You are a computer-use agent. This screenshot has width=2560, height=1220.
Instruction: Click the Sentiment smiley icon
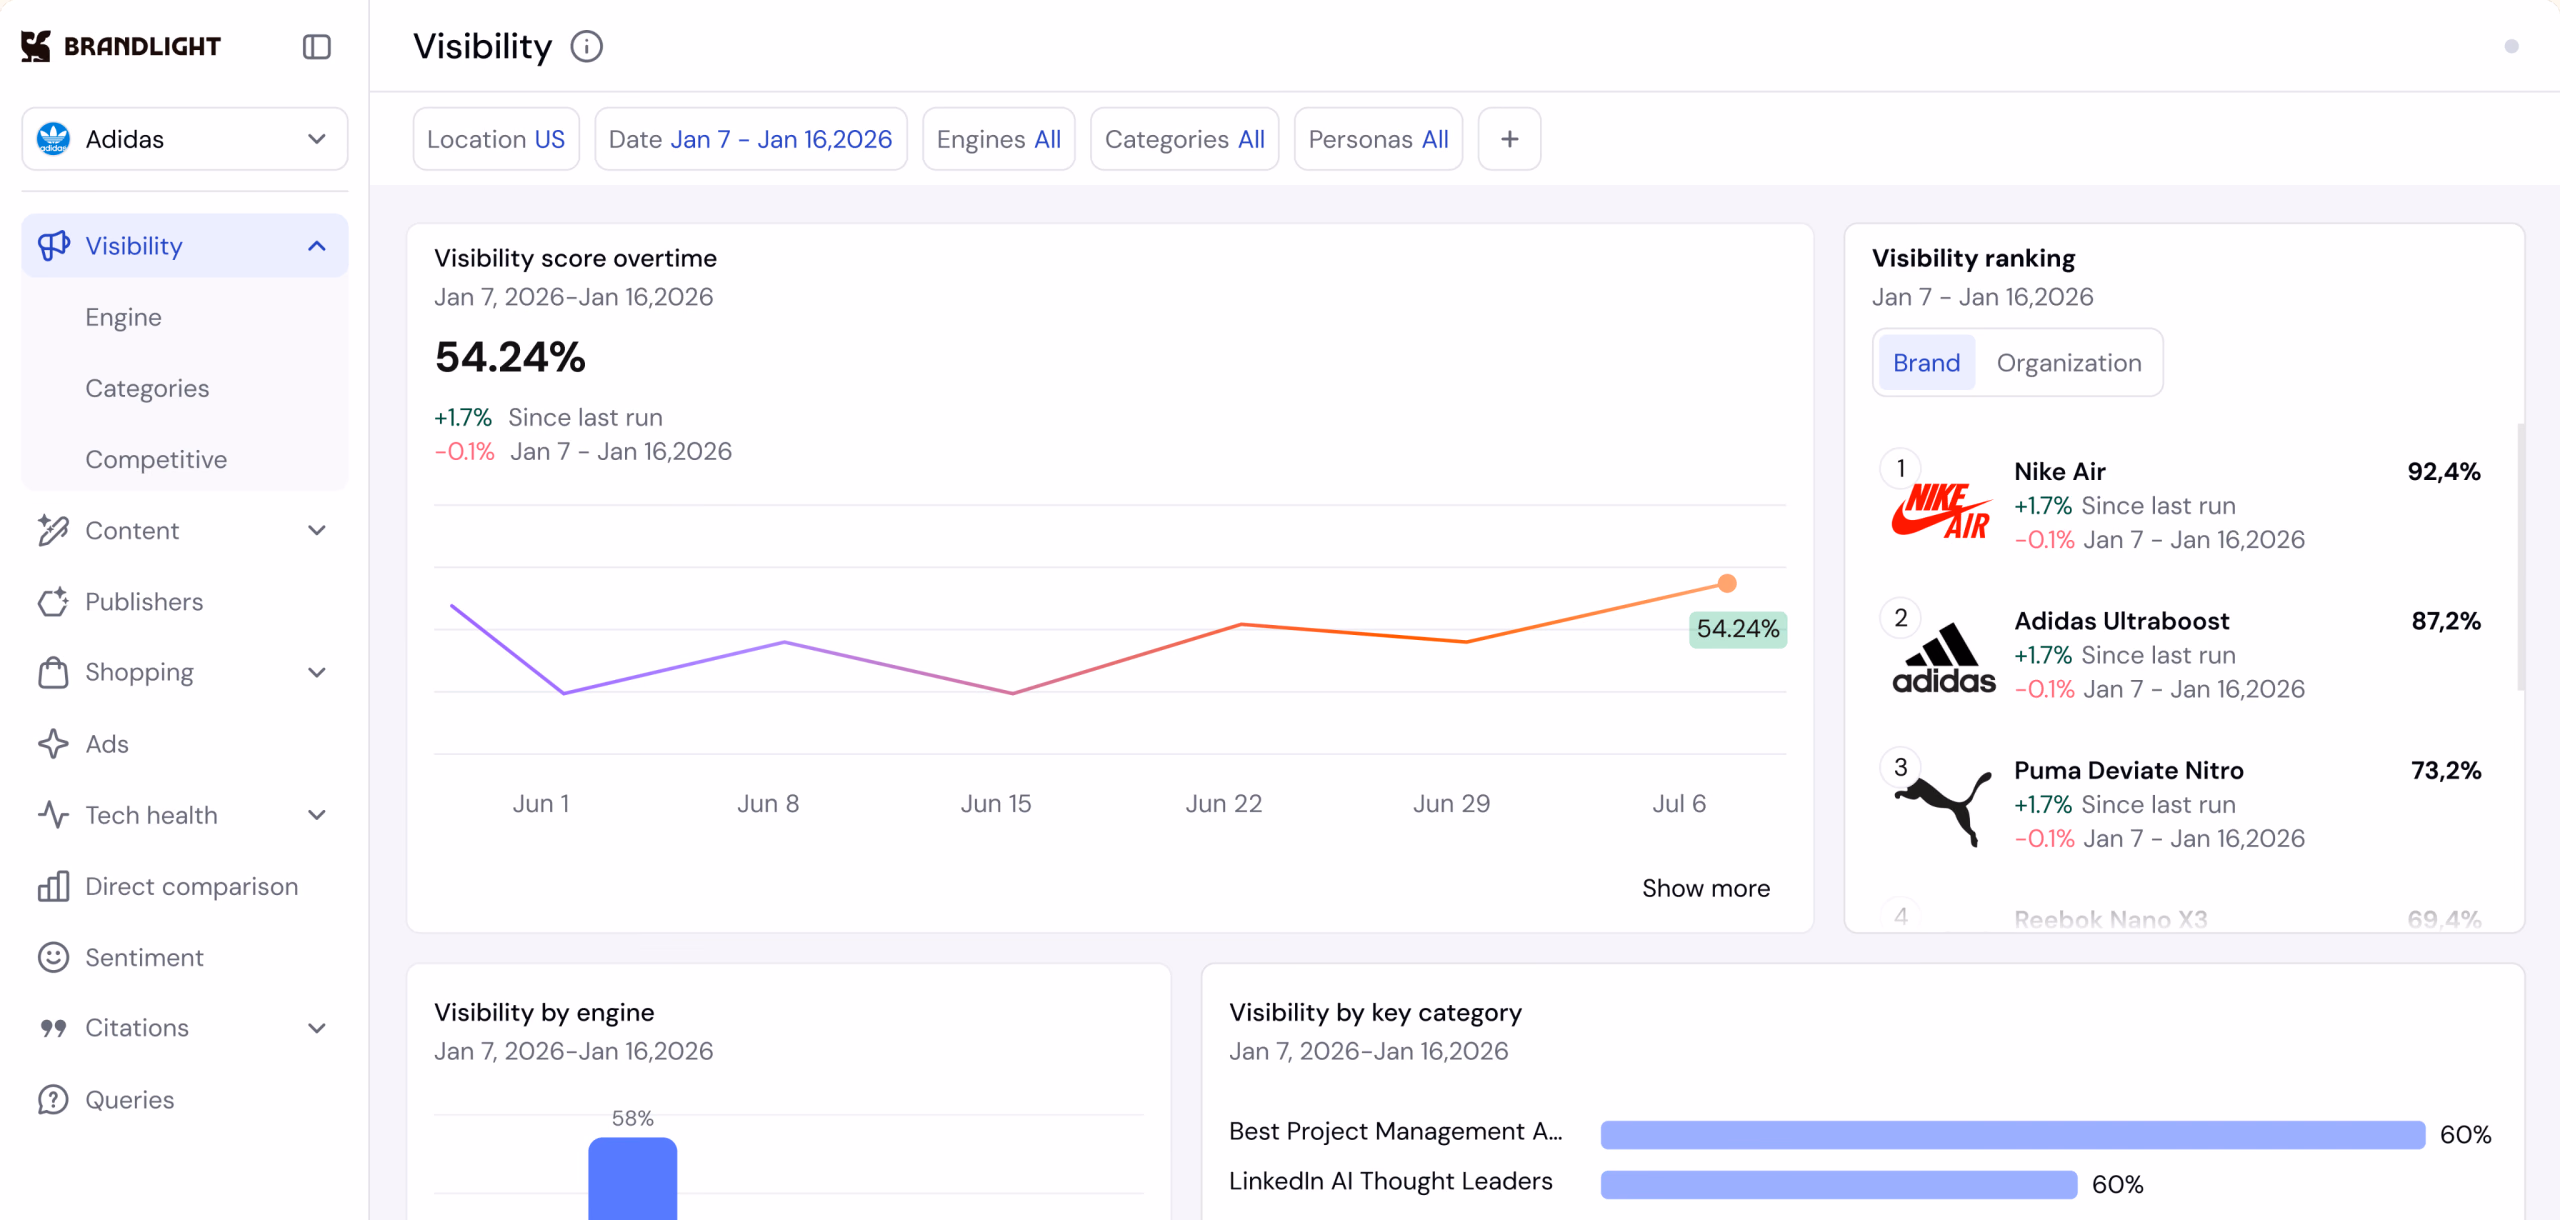53,957
